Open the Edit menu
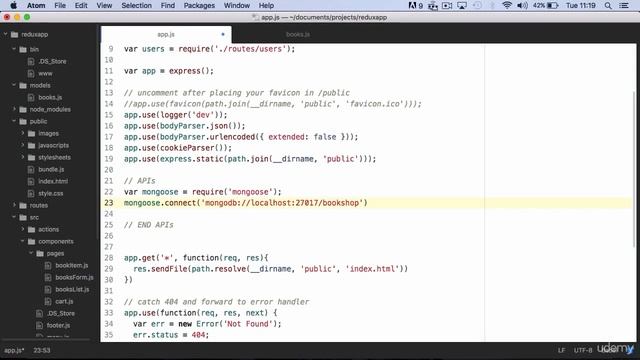640x360 pixels. point(81,5)
